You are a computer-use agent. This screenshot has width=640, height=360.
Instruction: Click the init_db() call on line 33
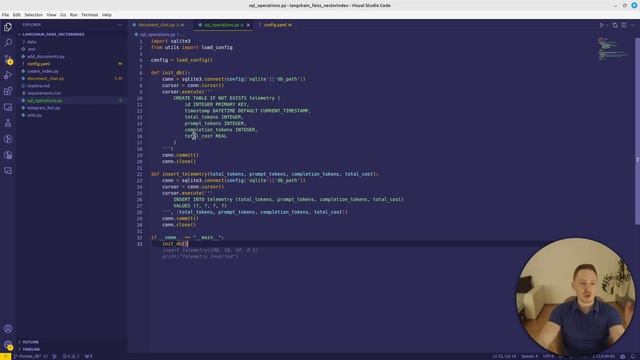click(x=175, y=244)
